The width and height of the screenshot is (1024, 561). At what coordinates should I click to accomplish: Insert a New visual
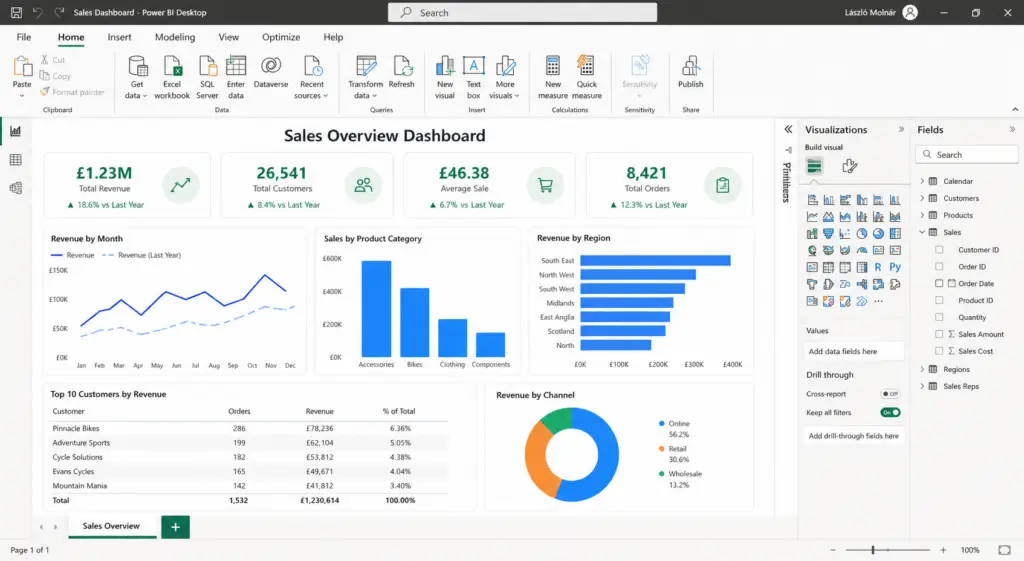click(x=445, y=77)
